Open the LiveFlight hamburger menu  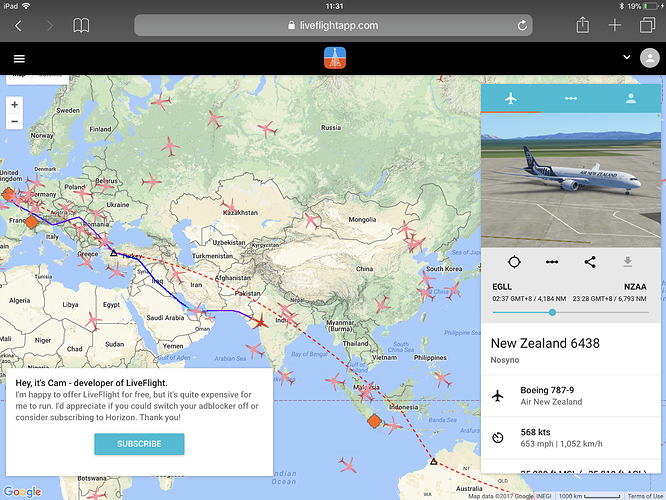point(19,59)
